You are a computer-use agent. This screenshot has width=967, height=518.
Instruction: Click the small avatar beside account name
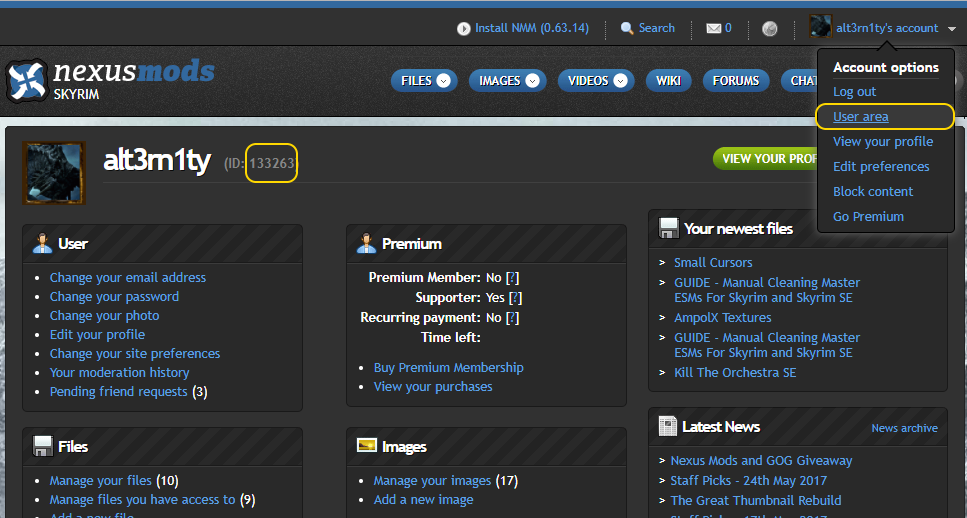pos(821,27)
